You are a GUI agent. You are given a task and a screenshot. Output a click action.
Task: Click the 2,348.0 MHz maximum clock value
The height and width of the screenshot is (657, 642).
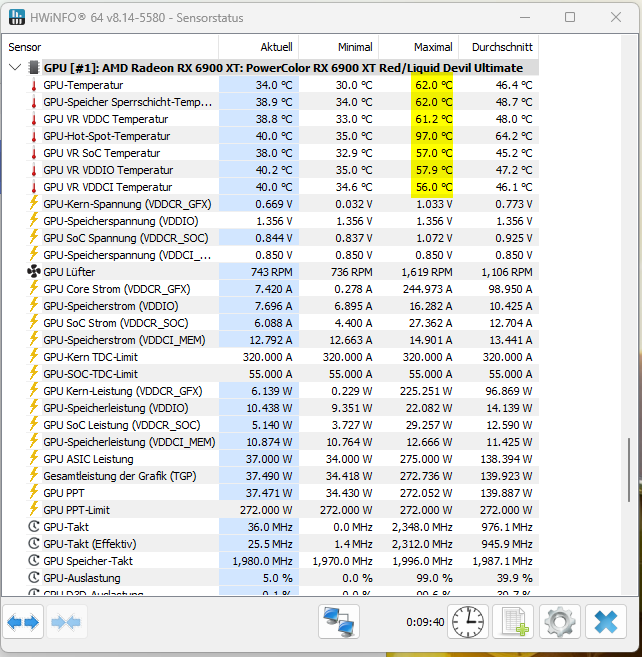(422, 527)
